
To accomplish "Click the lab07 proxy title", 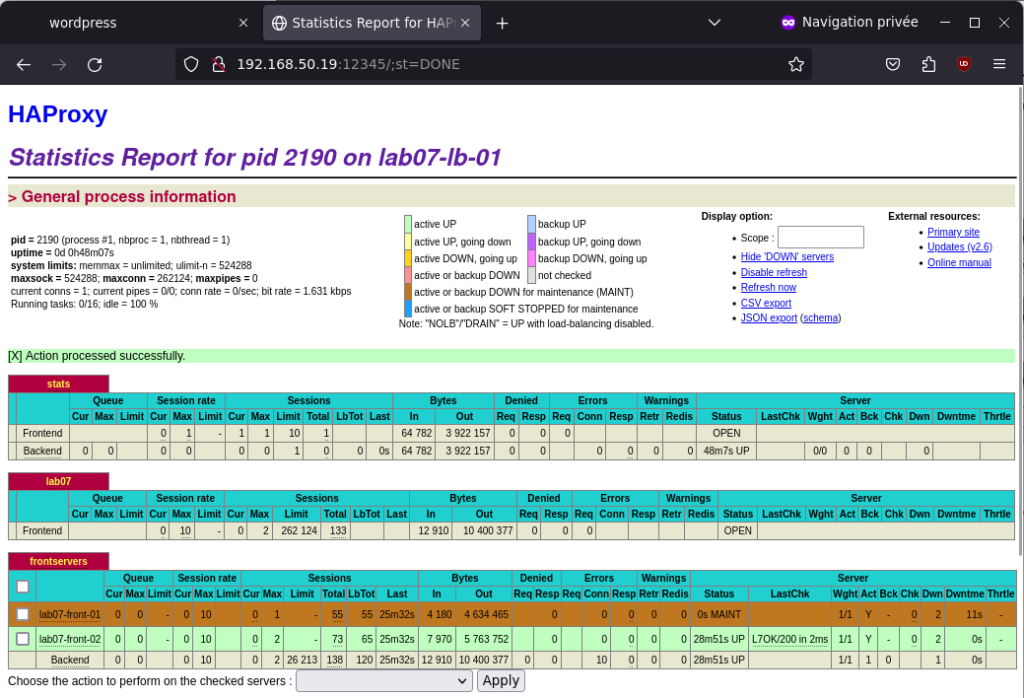I will point(58,481).
